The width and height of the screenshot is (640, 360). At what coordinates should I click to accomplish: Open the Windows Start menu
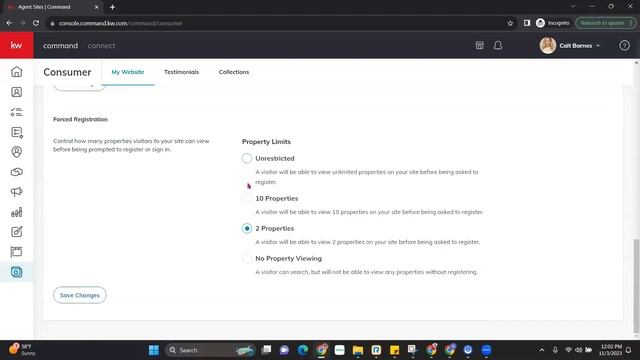point(154,350)
